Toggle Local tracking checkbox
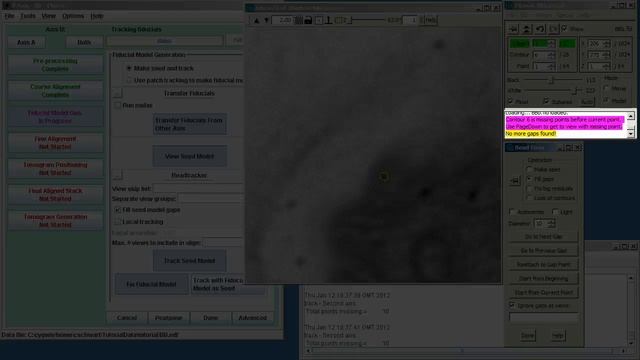Screen dimensions: 640x360 click(x=118, y=222)
